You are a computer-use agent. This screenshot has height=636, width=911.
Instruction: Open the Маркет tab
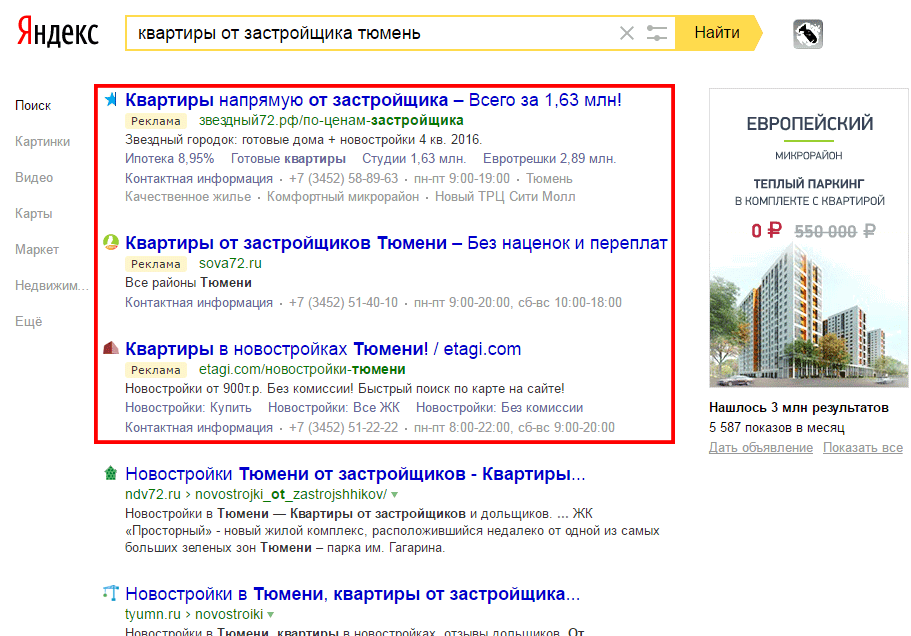(37, 250)
